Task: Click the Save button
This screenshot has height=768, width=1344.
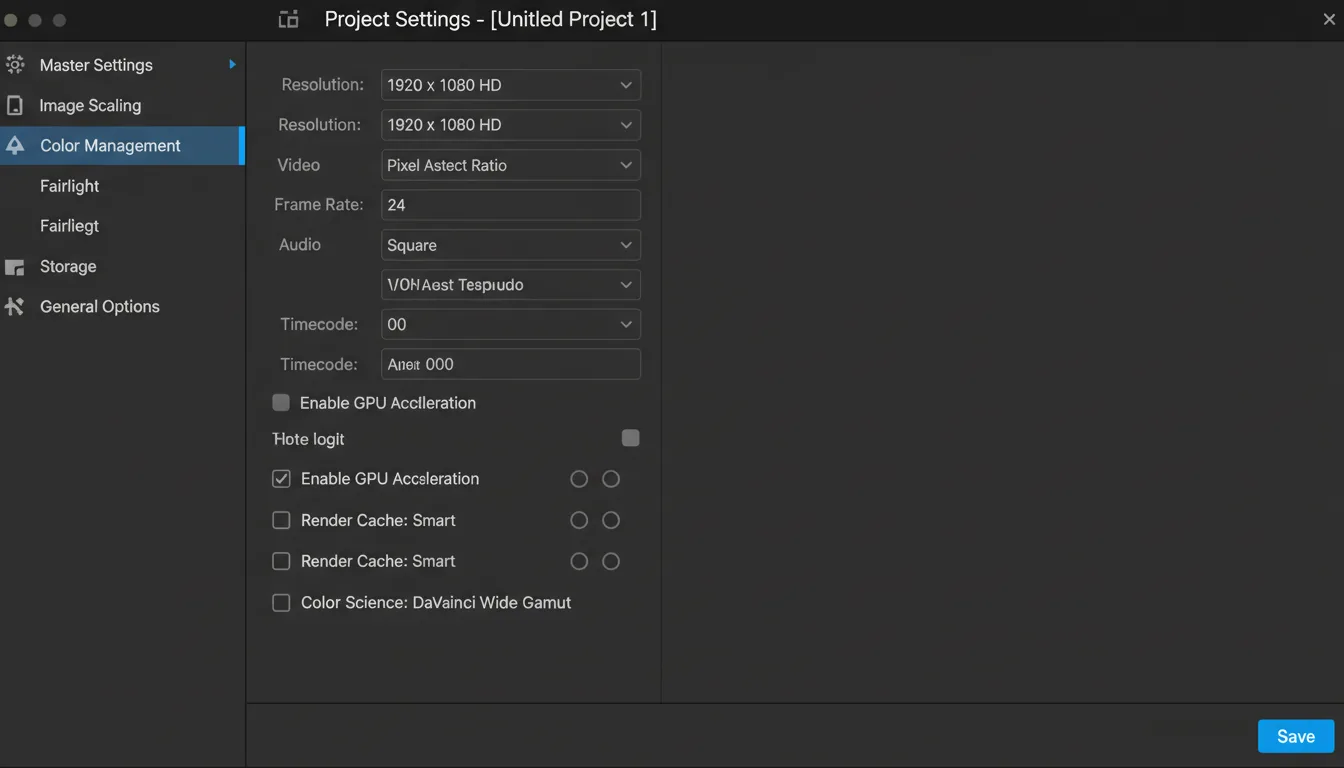Action: point(1295,736)
